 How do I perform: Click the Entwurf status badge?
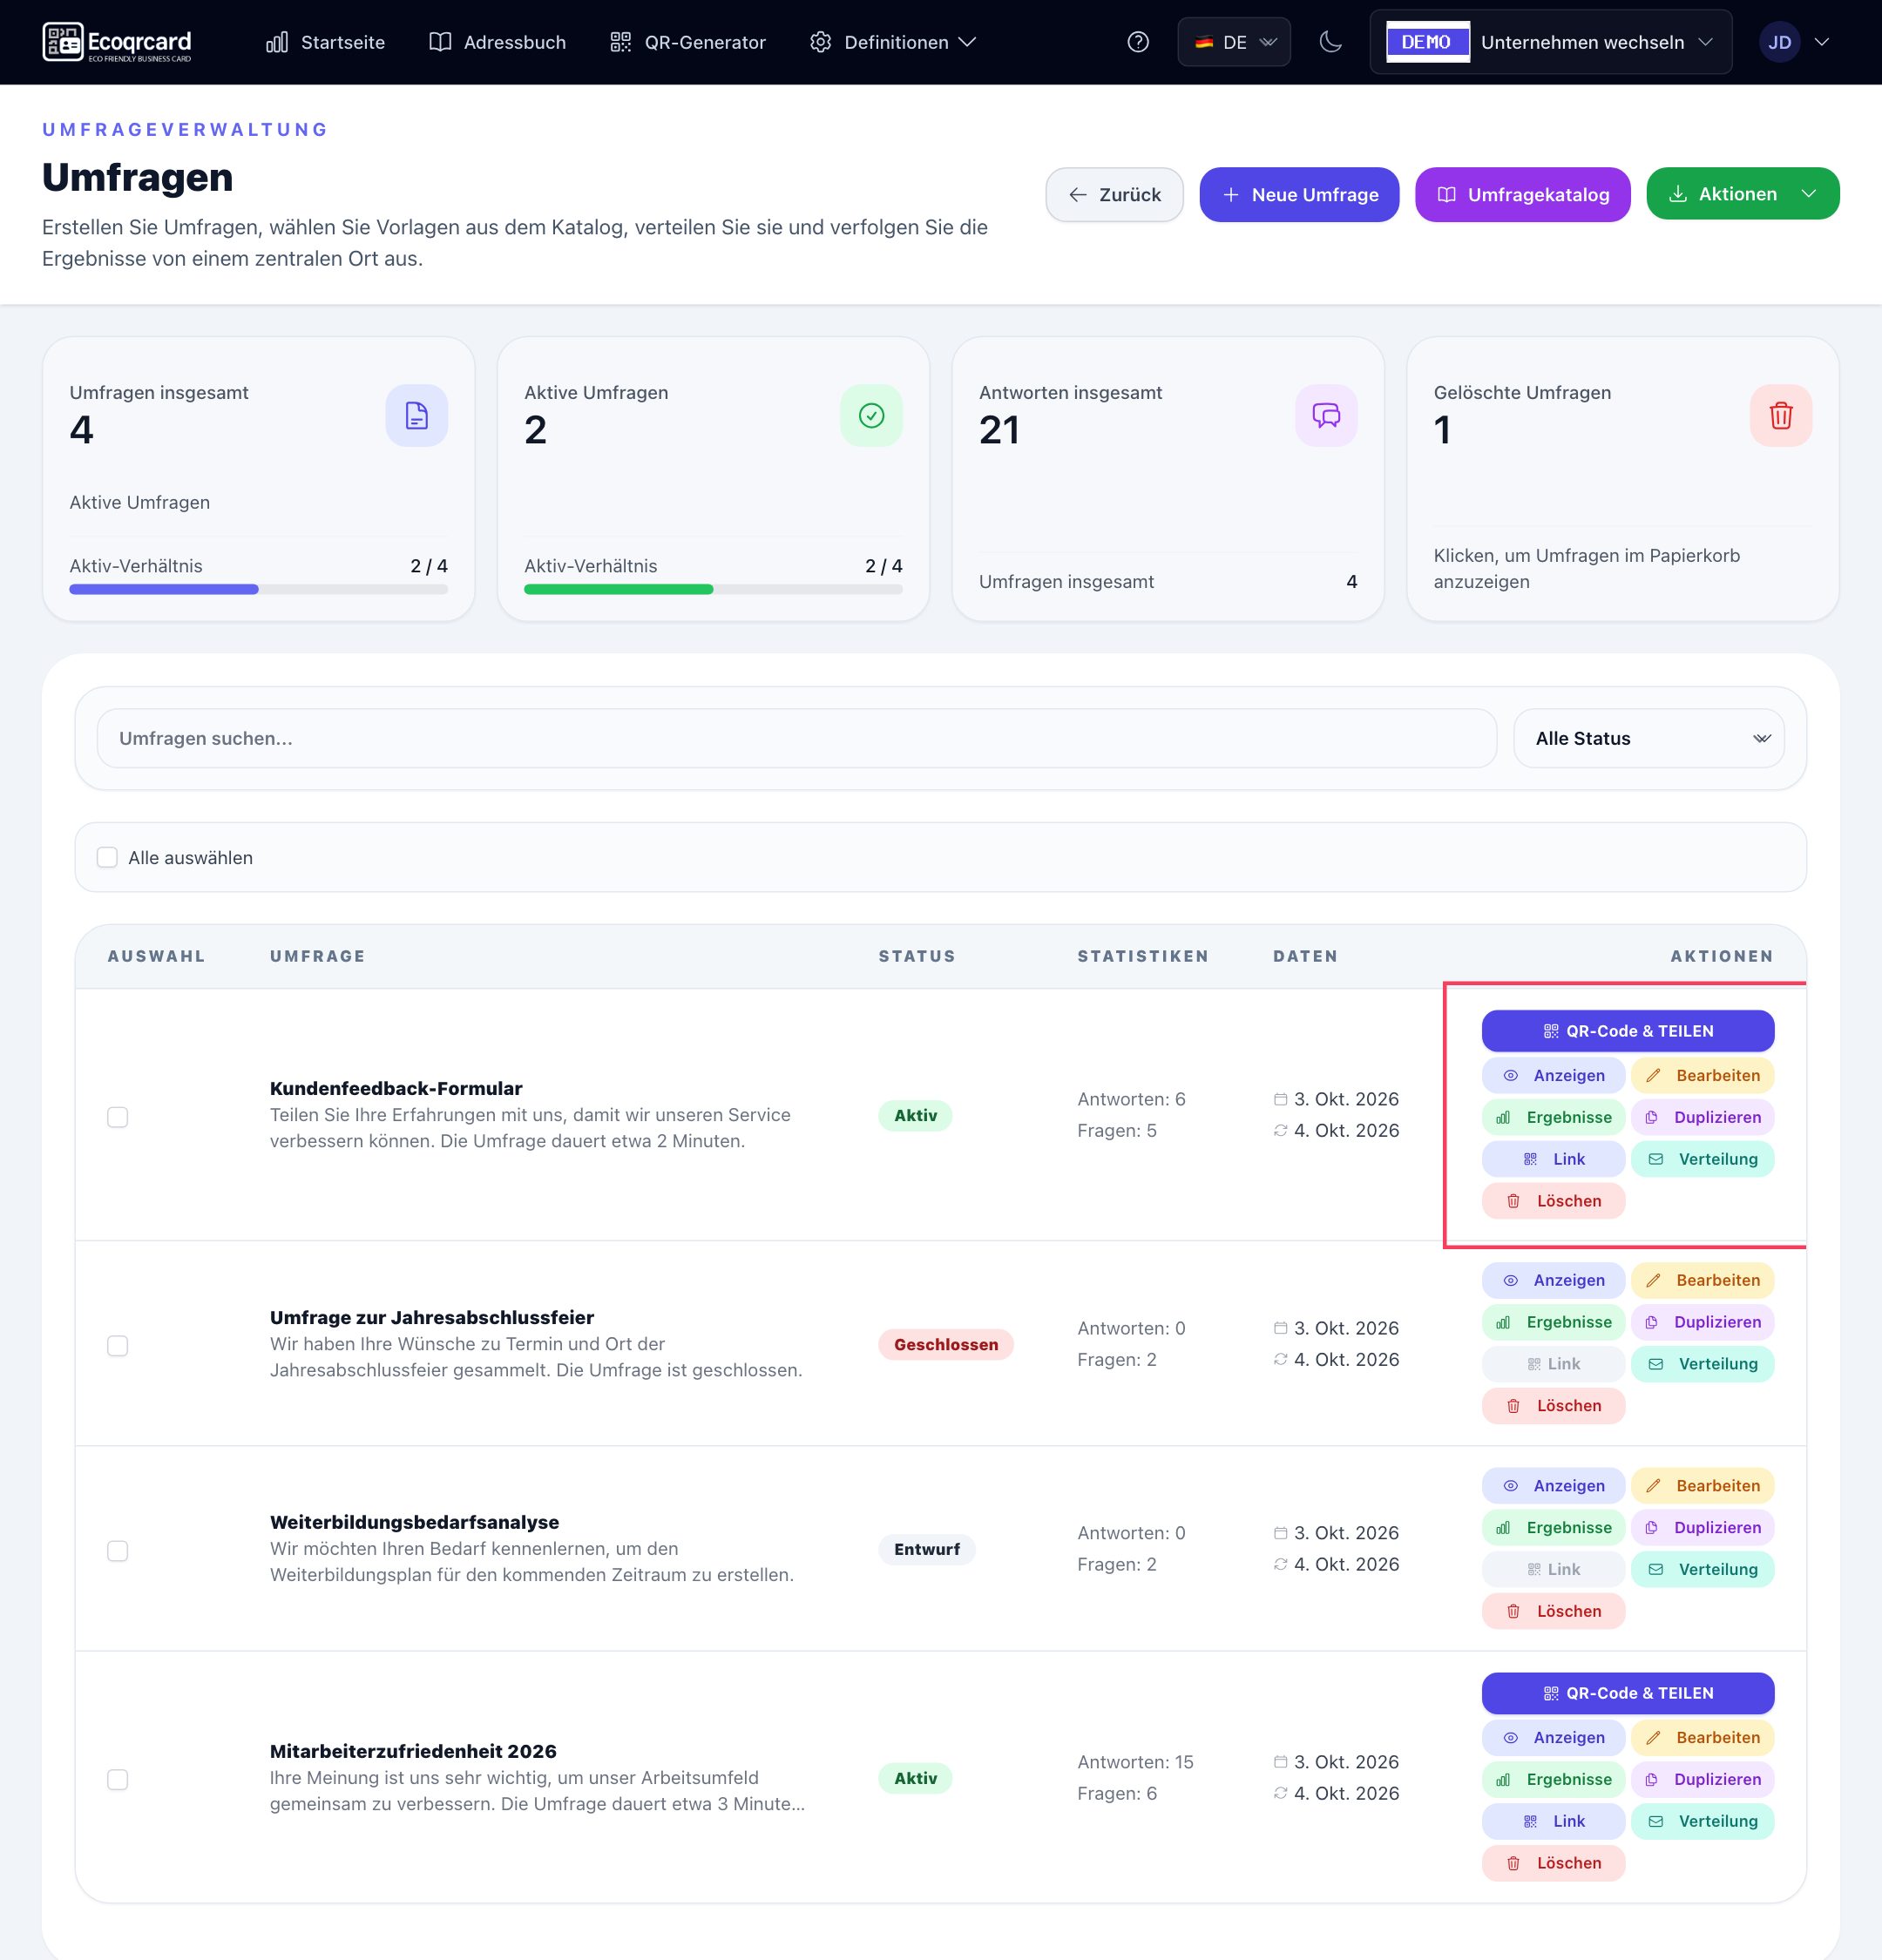click(926, 1549)
